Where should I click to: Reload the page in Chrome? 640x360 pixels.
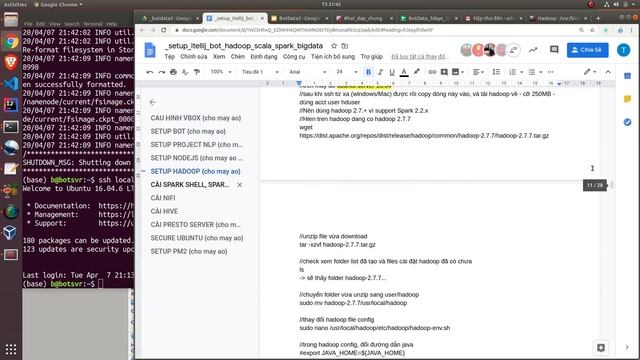click(x=164, y=30)
